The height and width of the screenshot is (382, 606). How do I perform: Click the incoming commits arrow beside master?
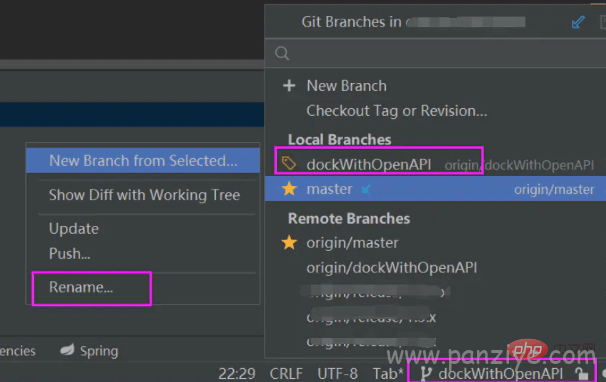[366, 189]
